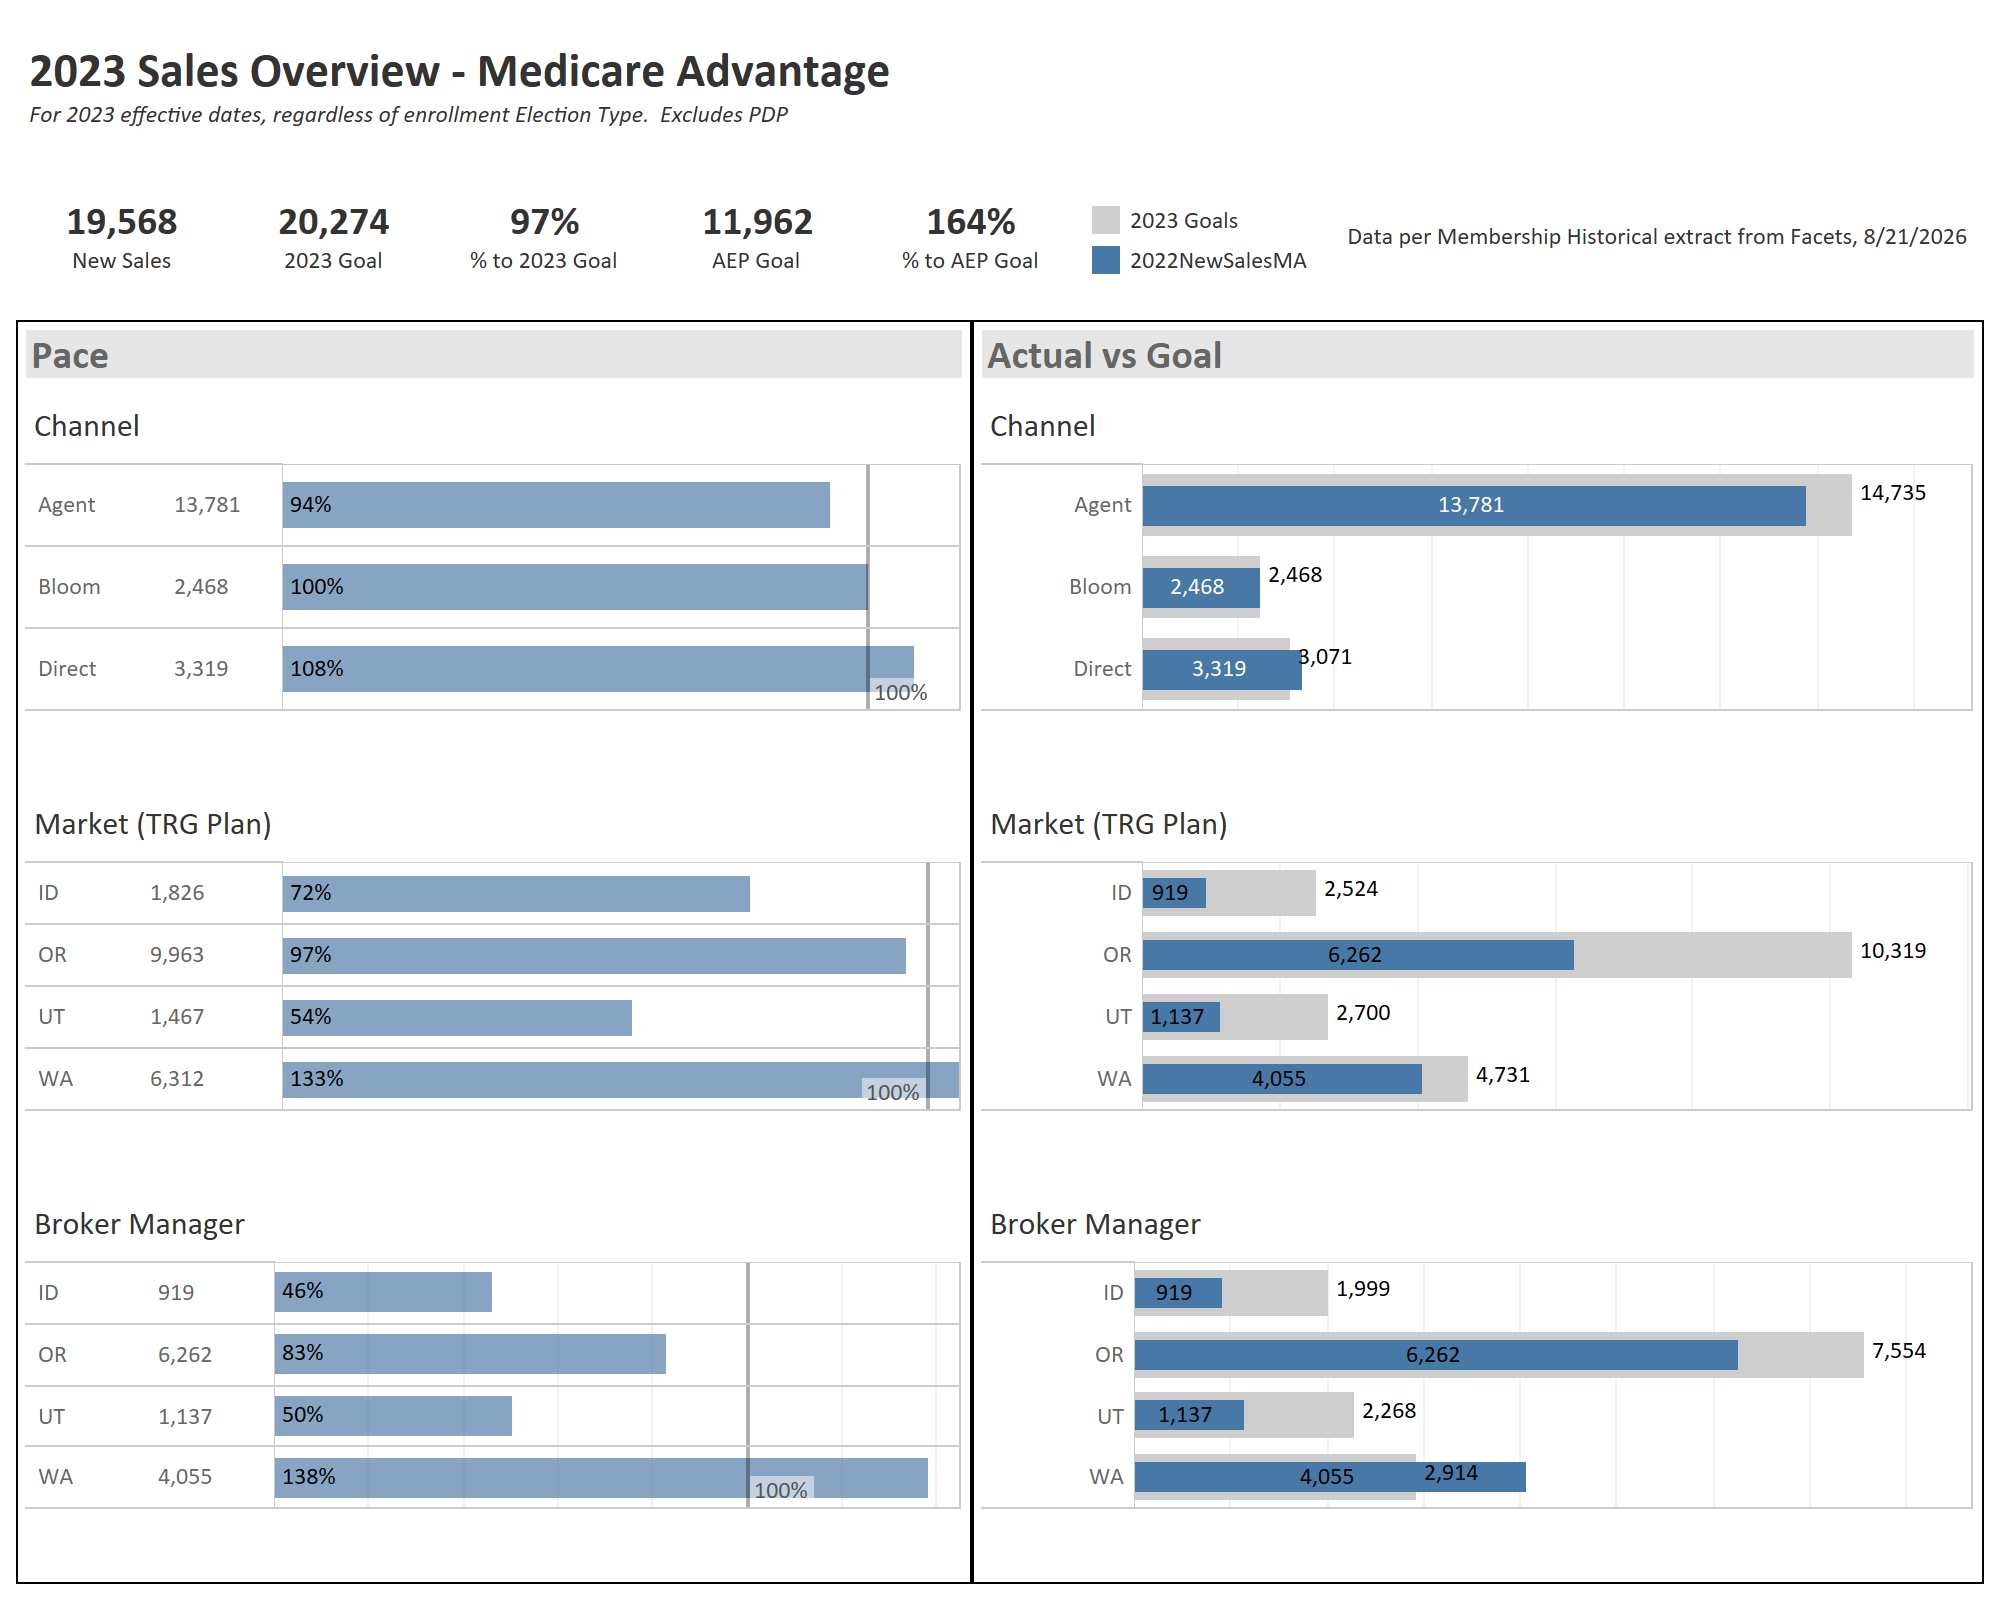Click the Direct goal label 3,071

1325,657
